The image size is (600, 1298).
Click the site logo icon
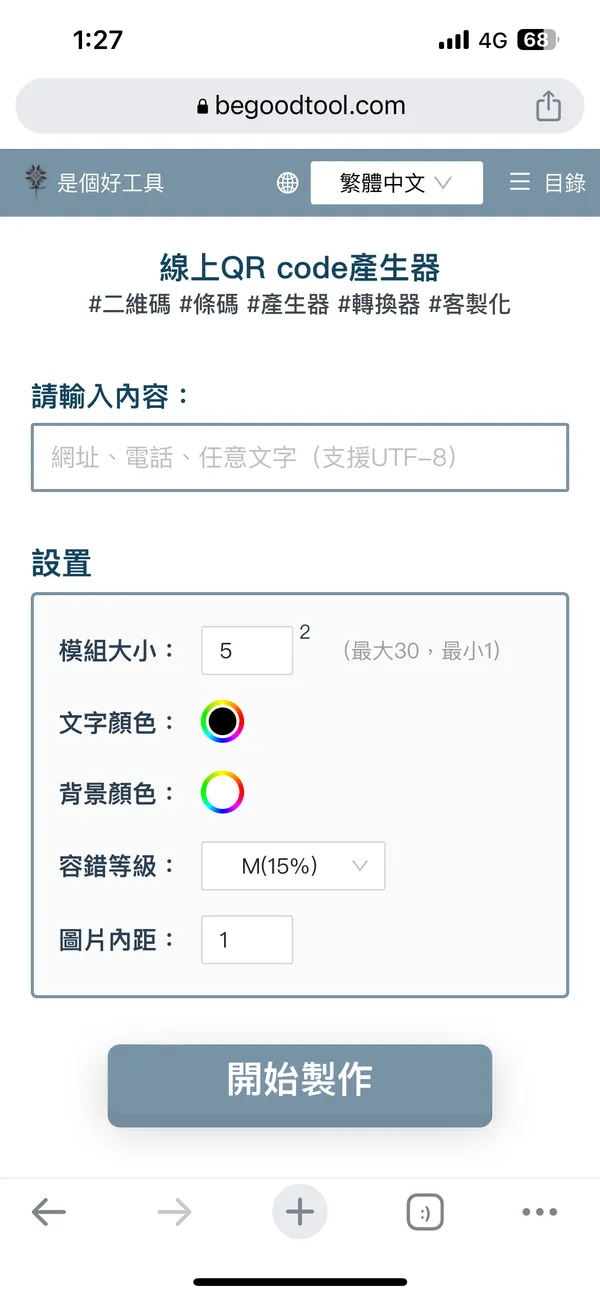click(37, 180)
